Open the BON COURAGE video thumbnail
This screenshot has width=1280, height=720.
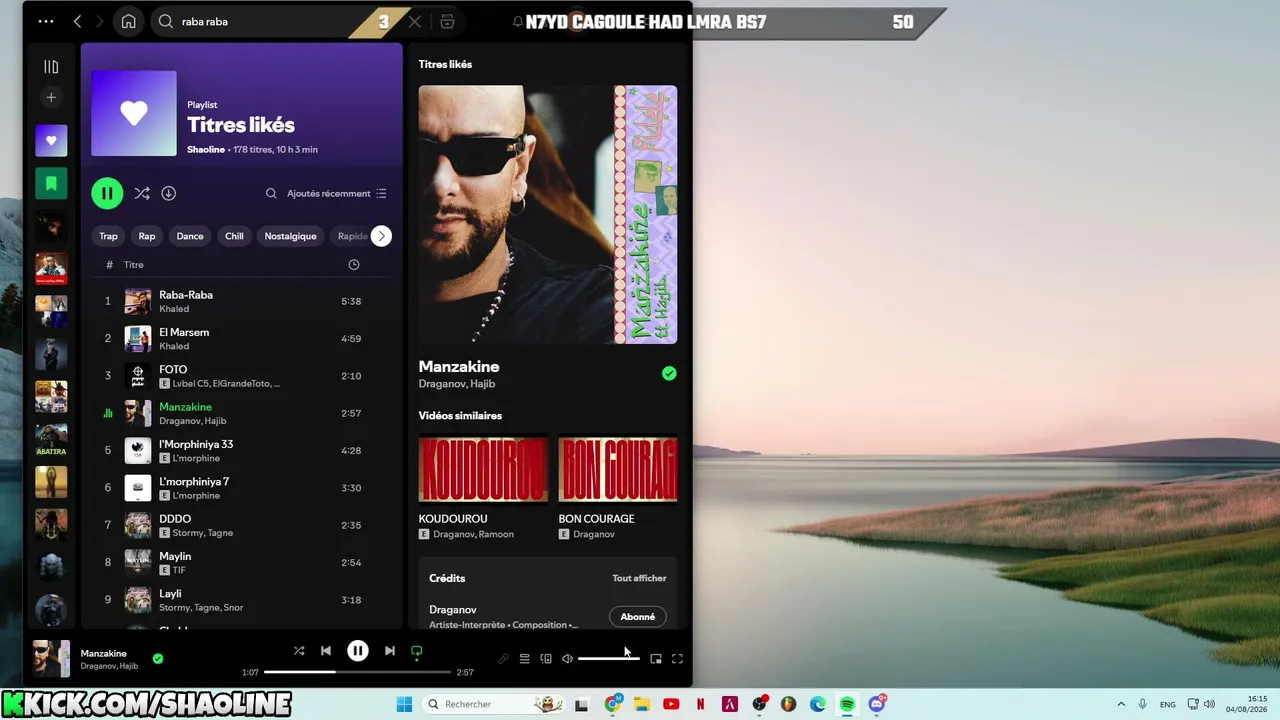tap(618, 469)
